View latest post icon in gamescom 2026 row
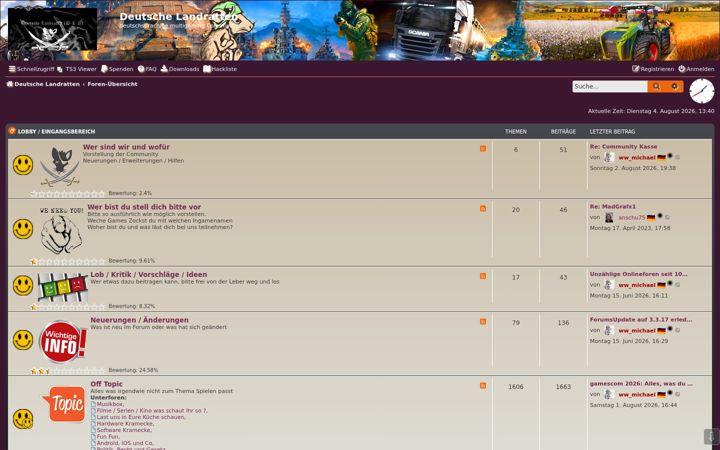This screenshot has width=720, height=450. point(677,394)
